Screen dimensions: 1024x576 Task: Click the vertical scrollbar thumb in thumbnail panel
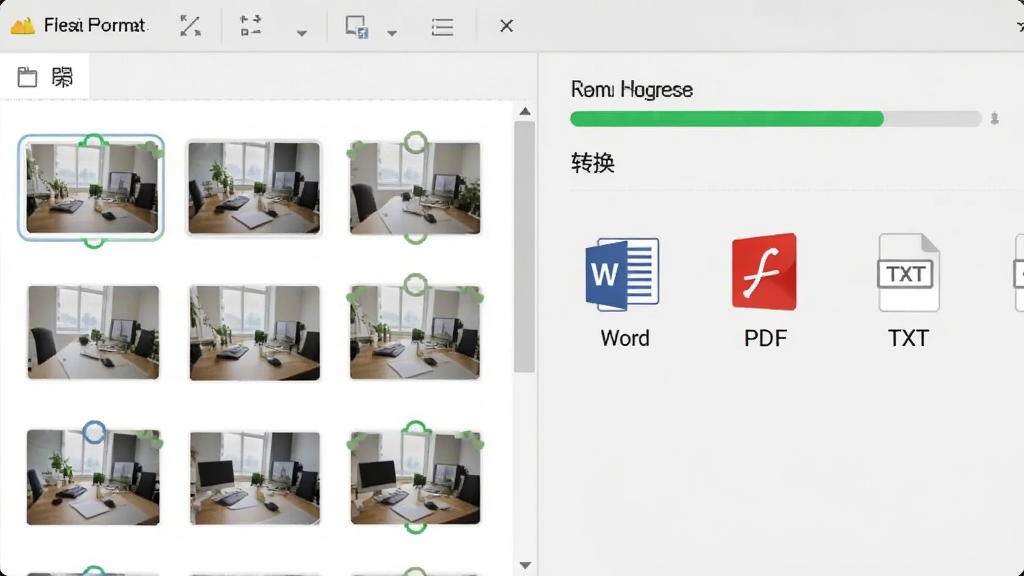pos(524,247)
